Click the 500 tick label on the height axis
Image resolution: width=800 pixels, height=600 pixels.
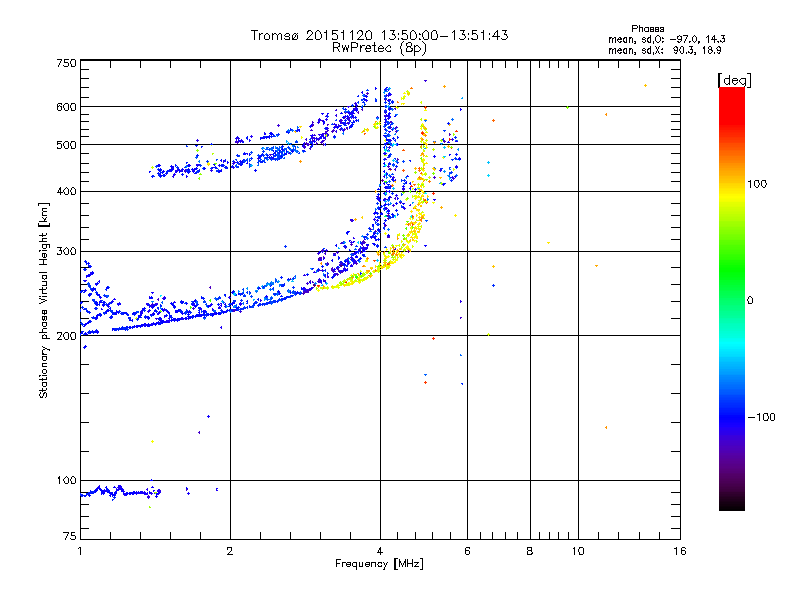(x=67, y=145)
